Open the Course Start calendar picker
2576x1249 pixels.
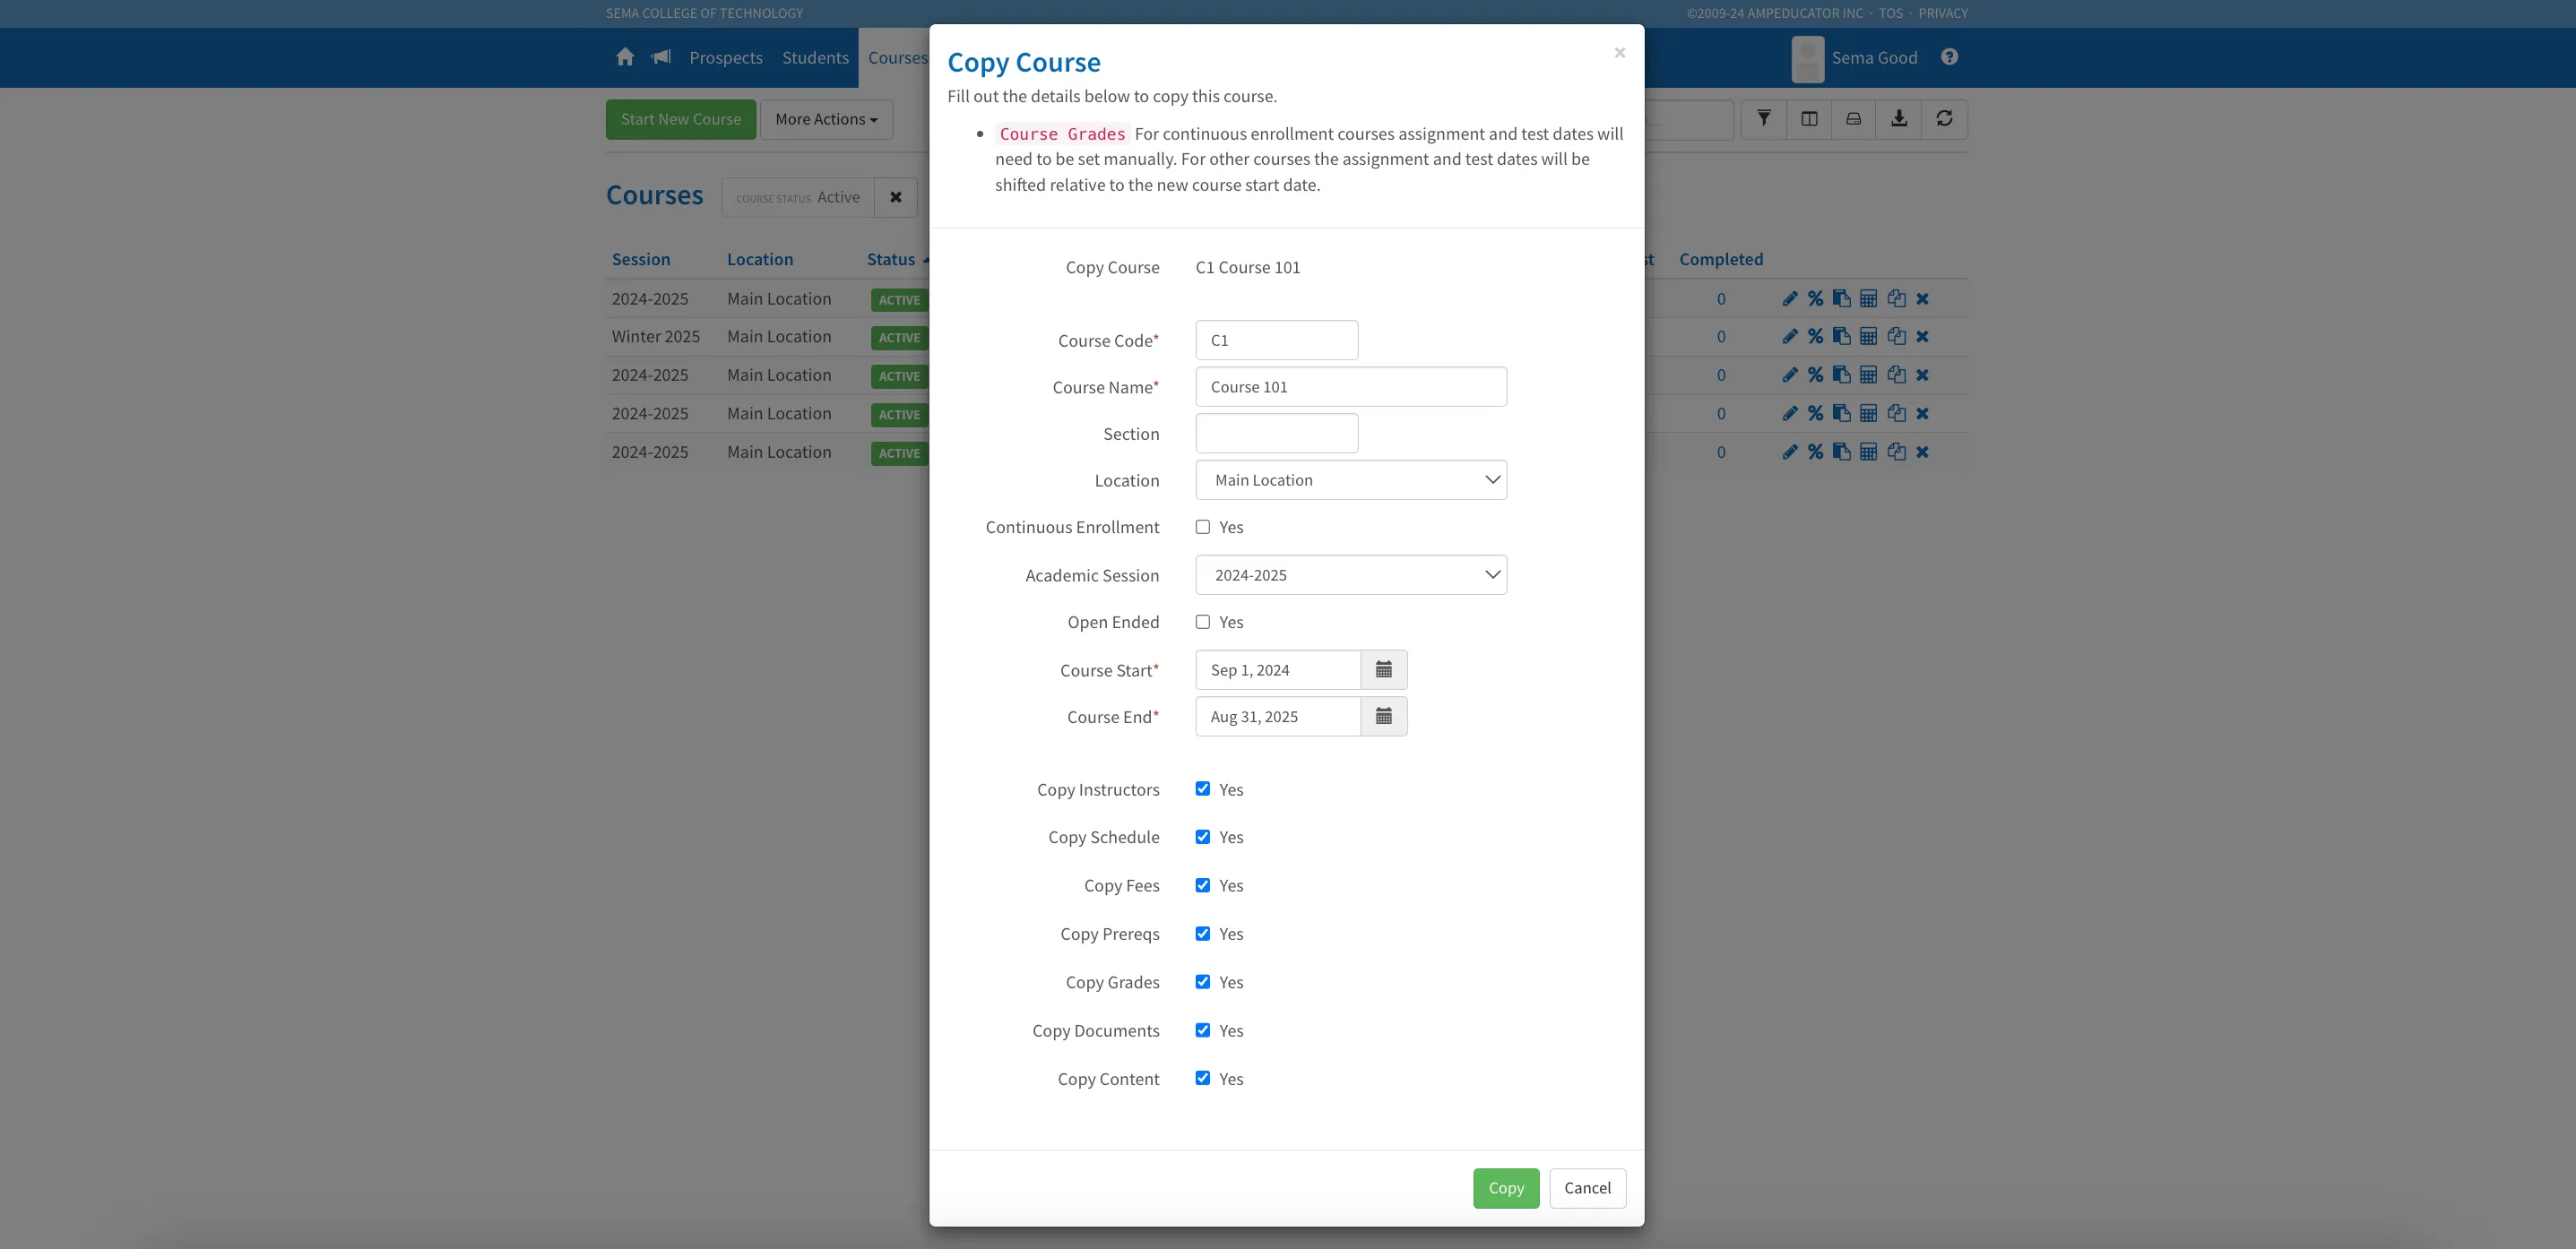[x=1383, y=670]
